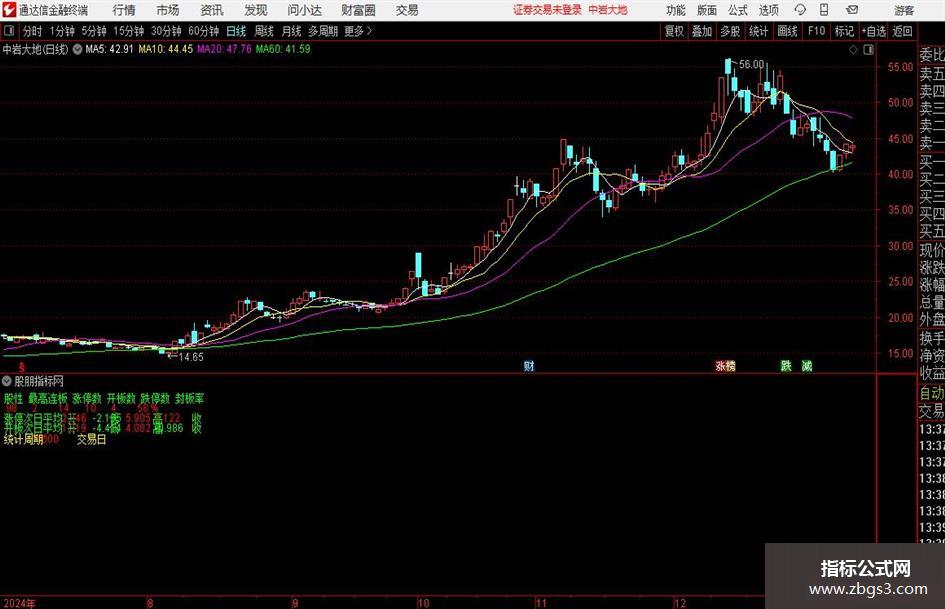
Task: Switch to 周线 weekly chart tab
Action: 264,31
